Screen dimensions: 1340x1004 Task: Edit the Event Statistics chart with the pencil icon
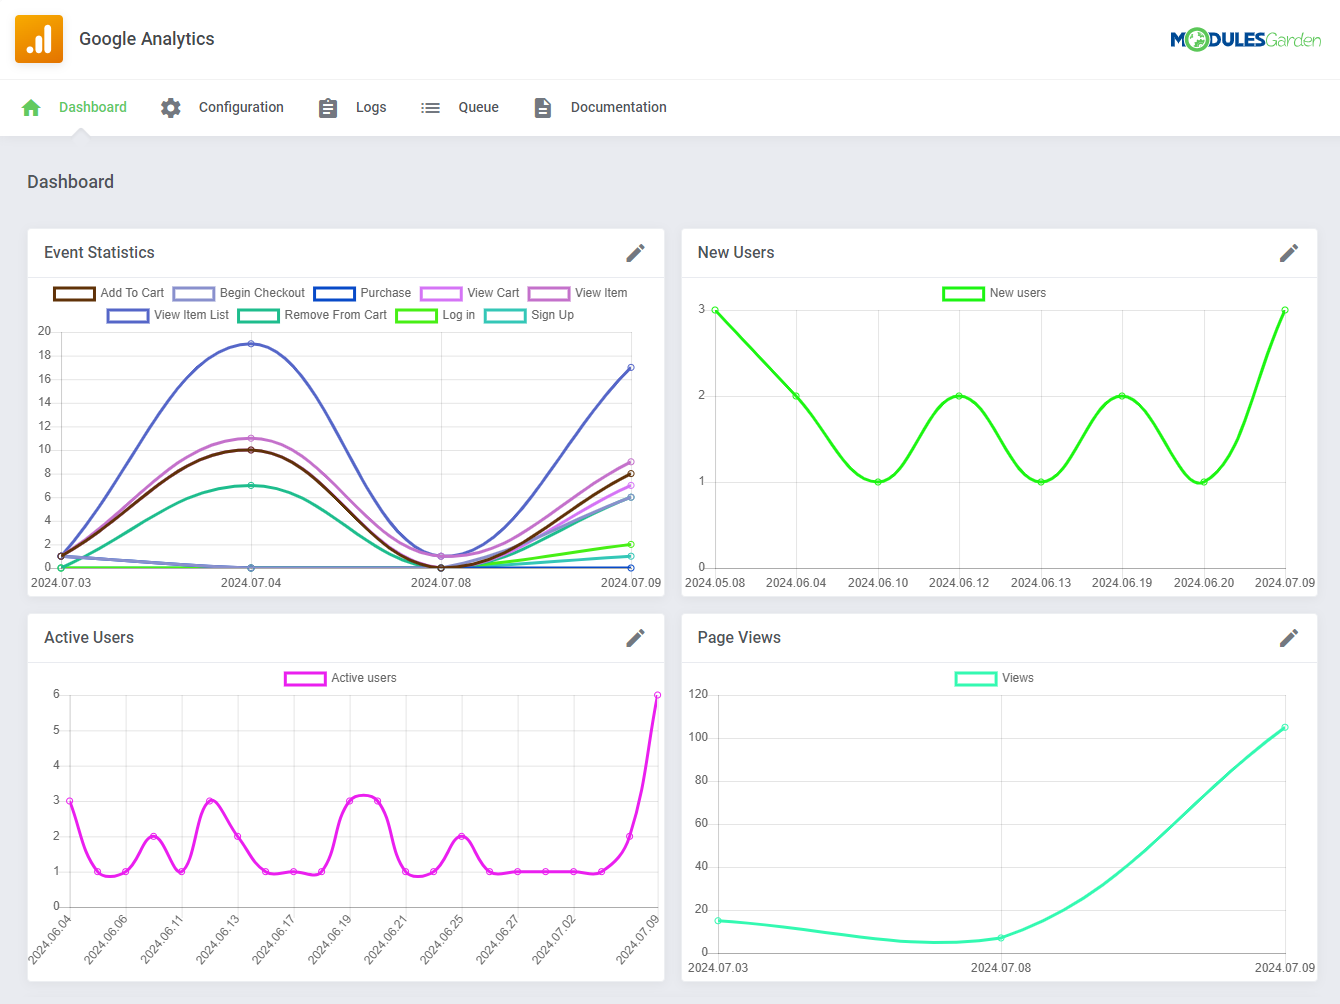click(635, 253)
